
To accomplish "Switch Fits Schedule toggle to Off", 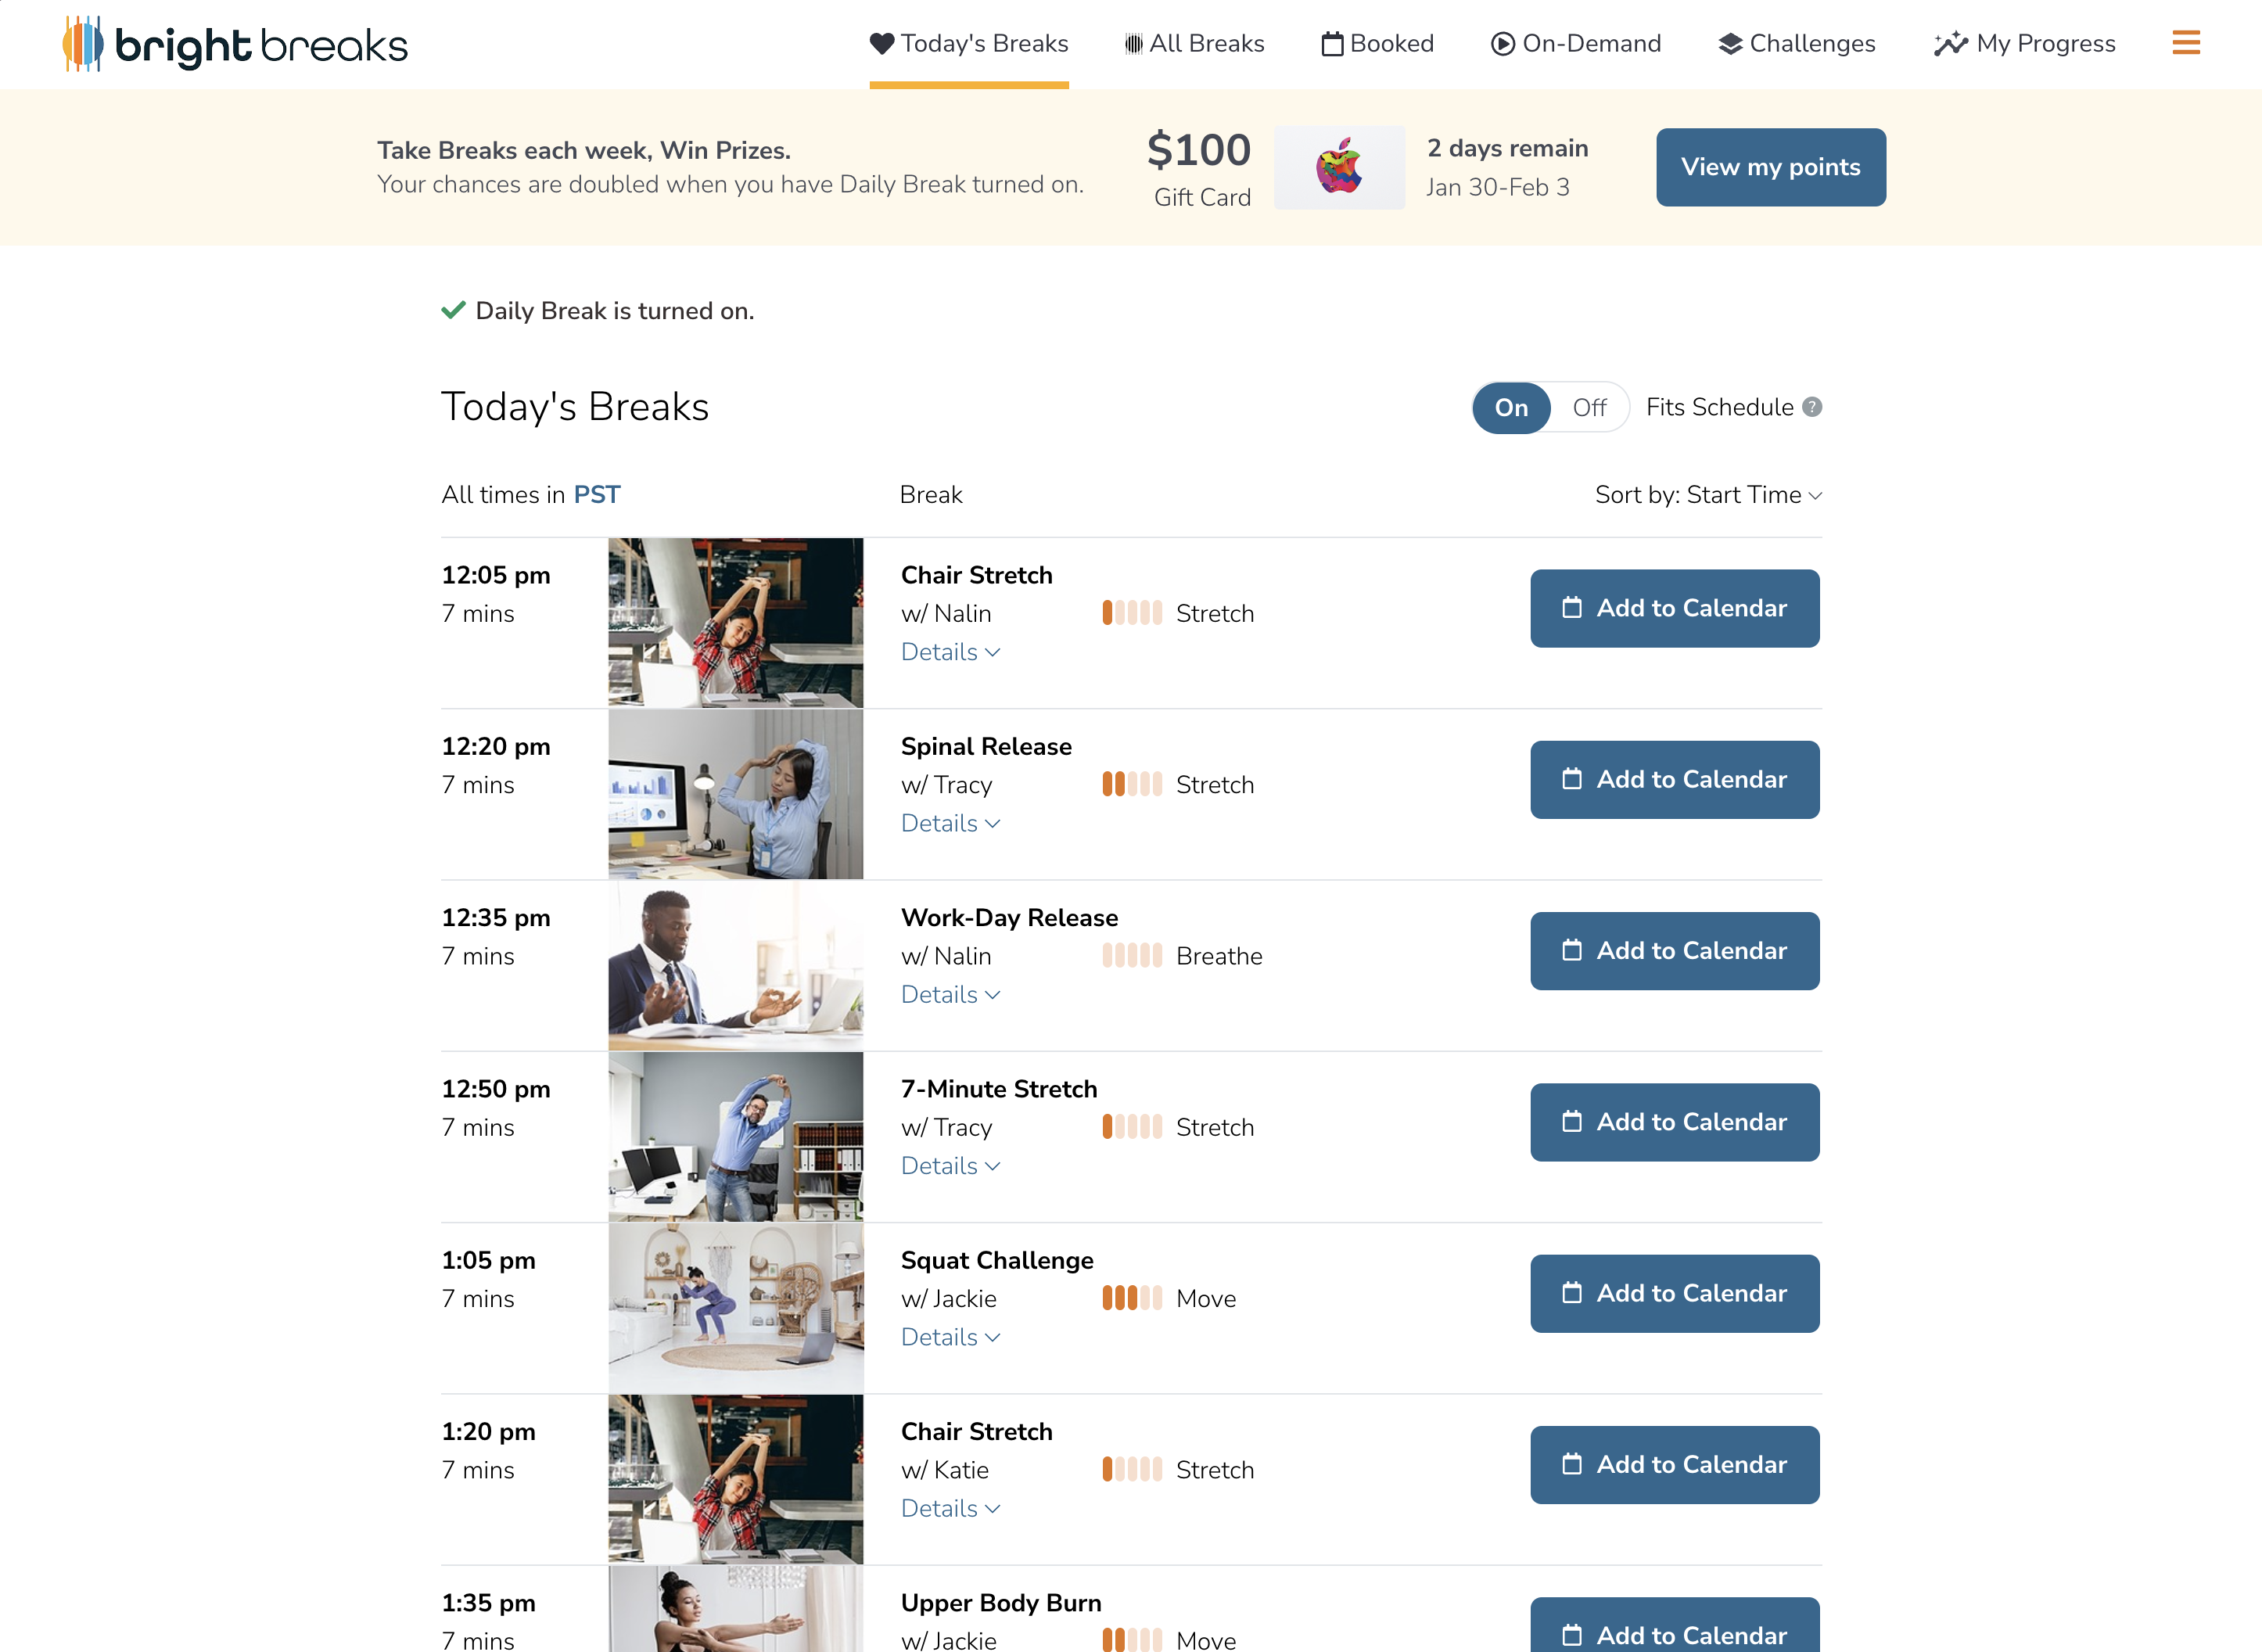I will (x=1589, y=407).
